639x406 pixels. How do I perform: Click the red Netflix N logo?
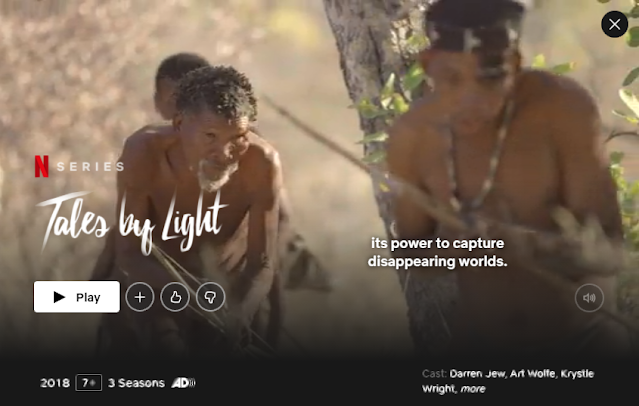tap(42, 166)
